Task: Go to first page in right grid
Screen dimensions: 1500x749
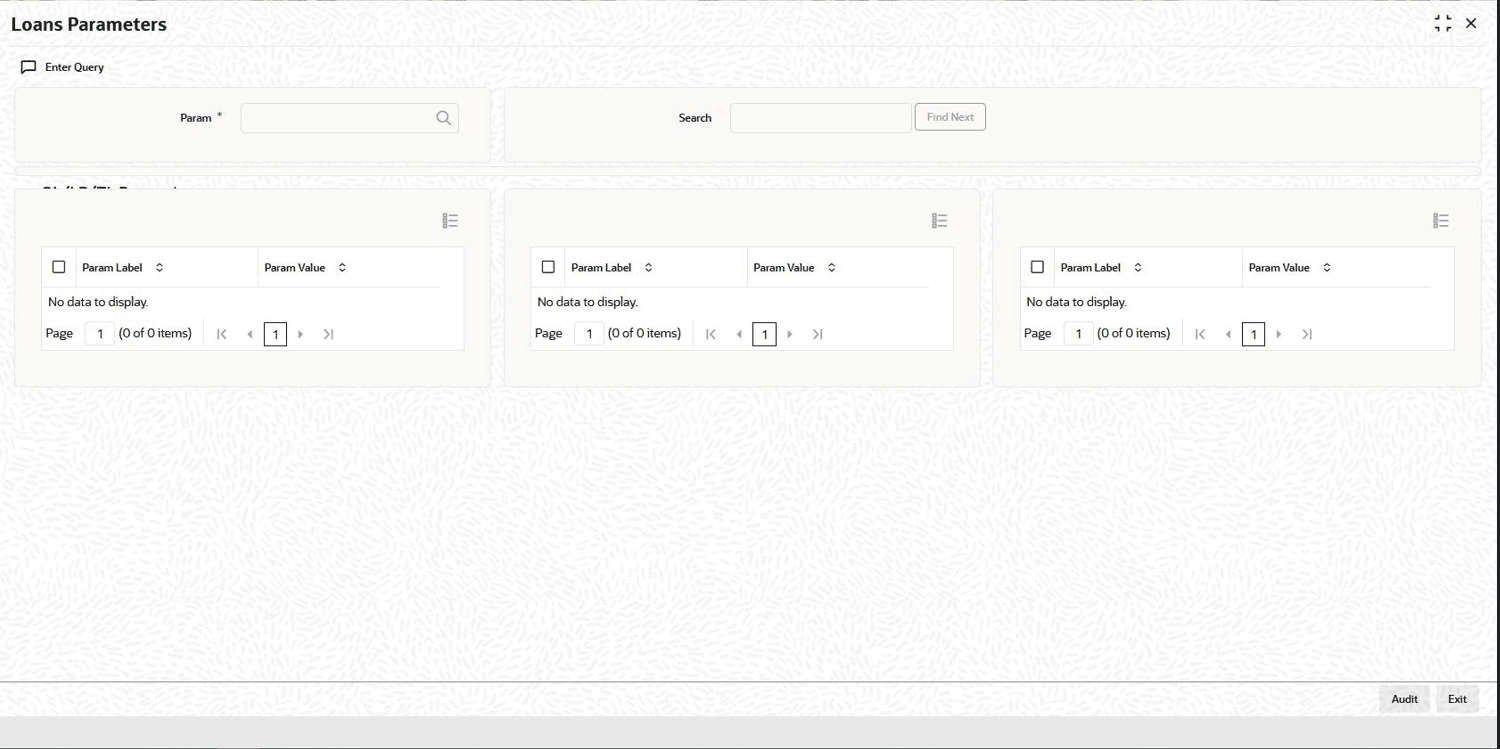Action: 1200,334
